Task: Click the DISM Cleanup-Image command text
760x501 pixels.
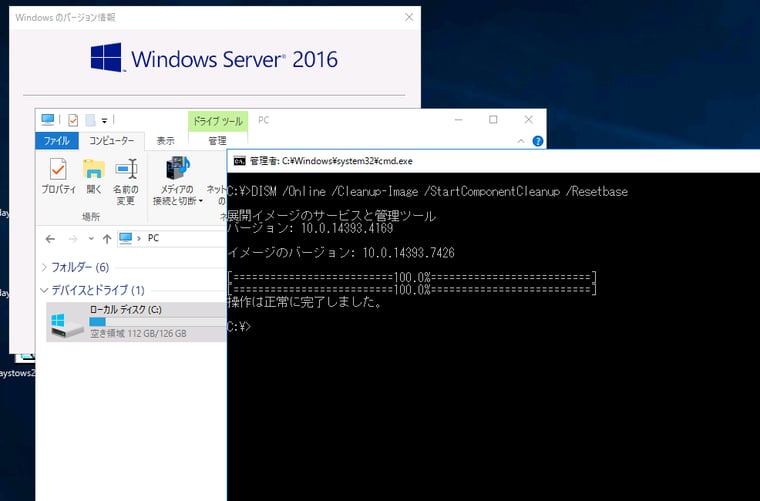Action: 439,191
